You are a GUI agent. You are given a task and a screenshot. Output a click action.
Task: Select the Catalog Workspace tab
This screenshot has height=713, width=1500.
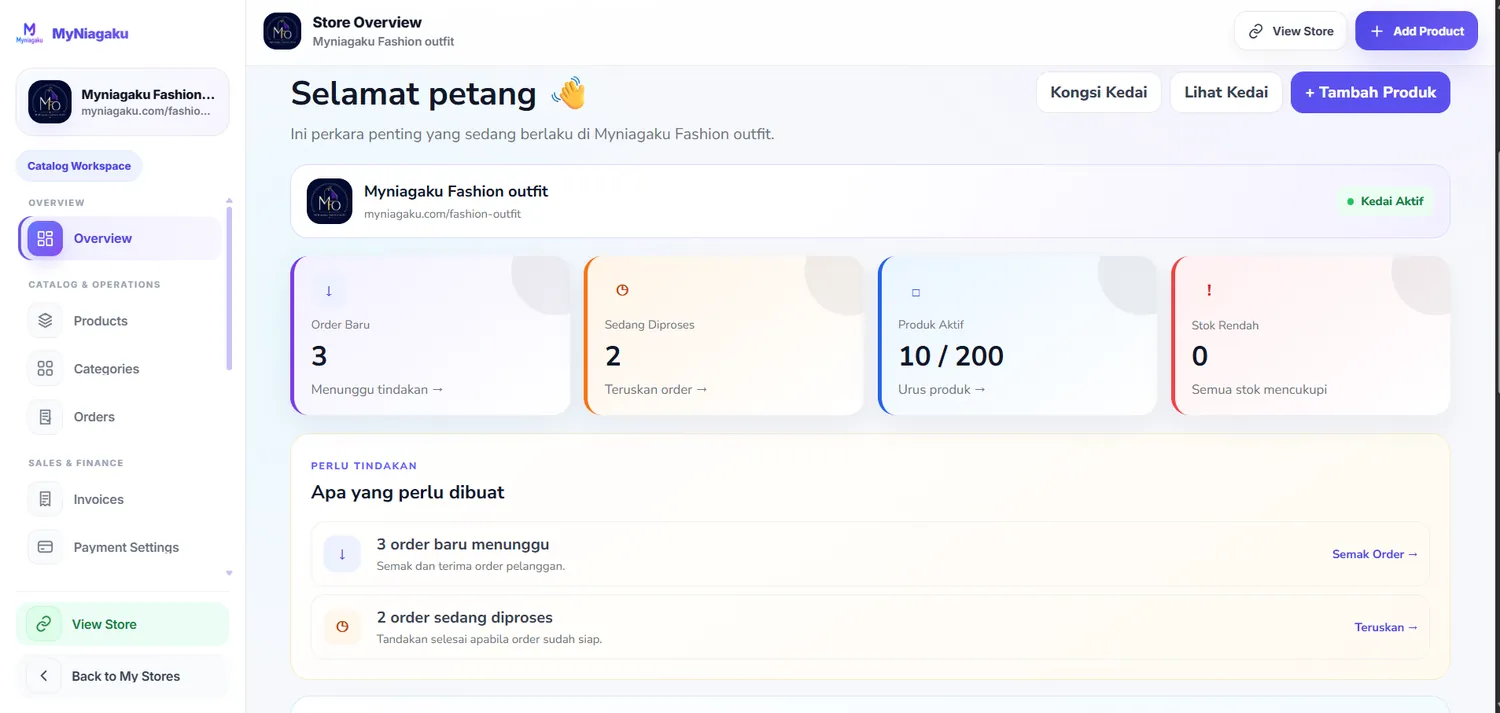click(79, 166)
